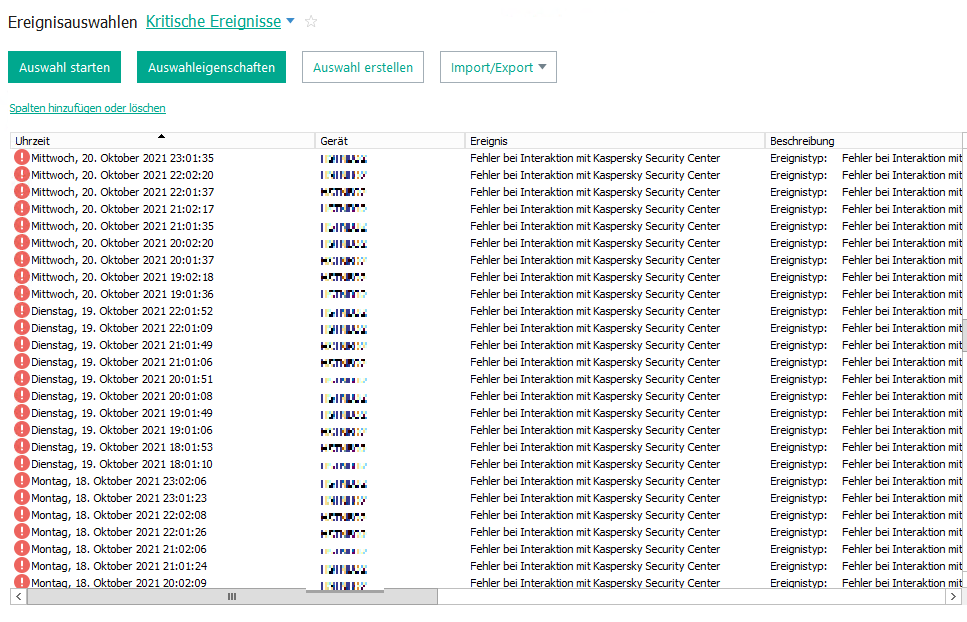Click the alert icon for 18. Oktober 21:01:24
This screenshot has height=622, width=967.
tap(21, 566)
